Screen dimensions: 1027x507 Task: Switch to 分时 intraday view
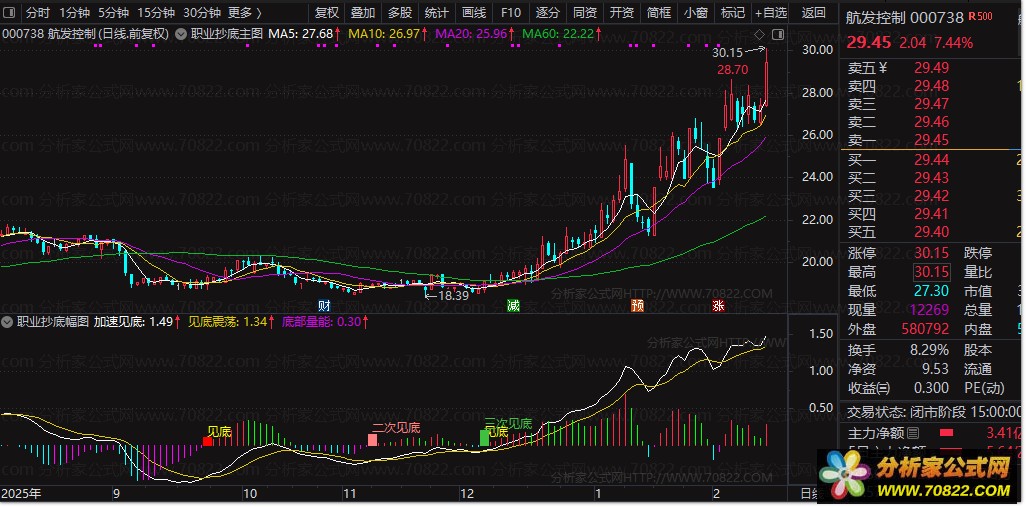(x=37, y=12)
